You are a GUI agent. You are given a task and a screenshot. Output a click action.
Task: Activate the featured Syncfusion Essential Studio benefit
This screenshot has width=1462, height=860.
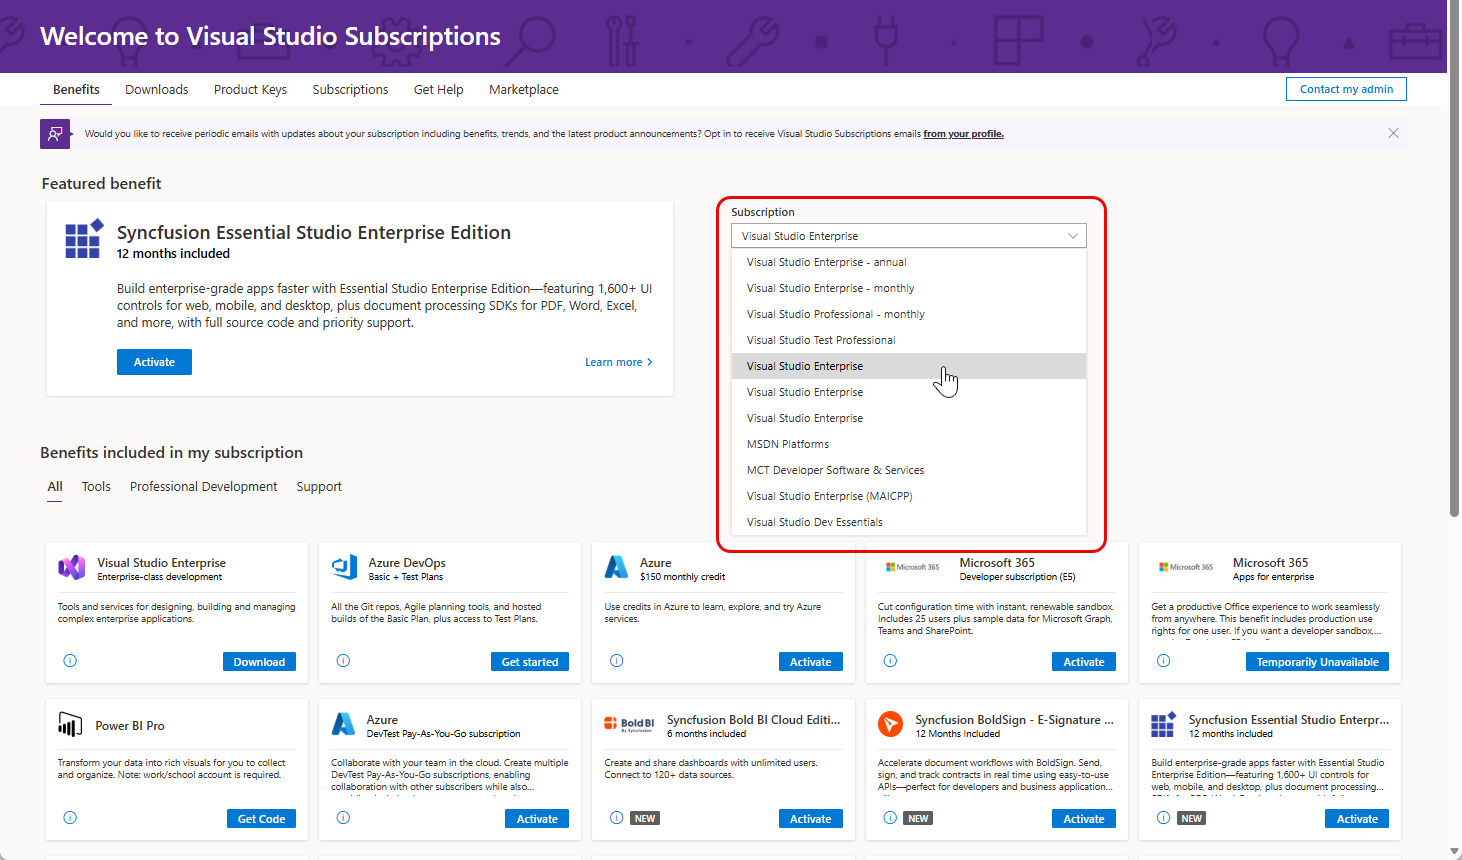pyautogui.click(x=154, y=362)
